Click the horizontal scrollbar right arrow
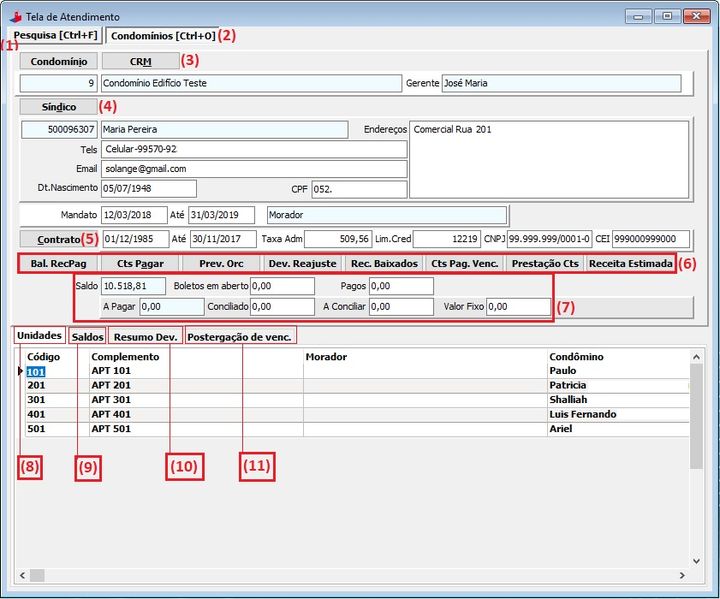This screenshot has height=599, width=720. [682, 576]
